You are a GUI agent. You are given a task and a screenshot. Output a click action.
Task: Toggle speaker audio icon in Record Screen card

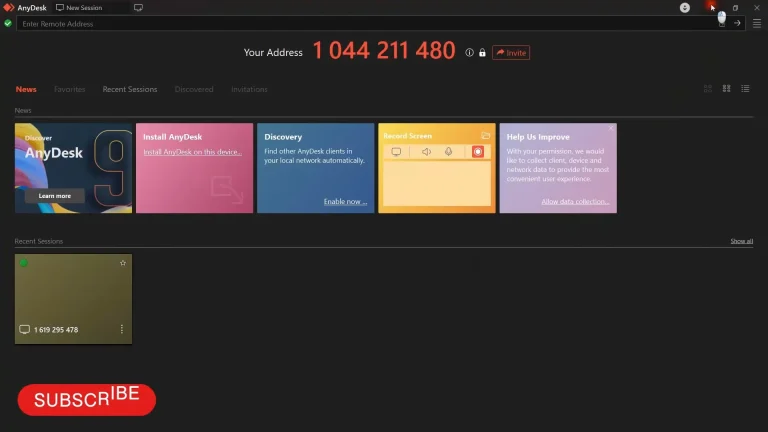427,152
